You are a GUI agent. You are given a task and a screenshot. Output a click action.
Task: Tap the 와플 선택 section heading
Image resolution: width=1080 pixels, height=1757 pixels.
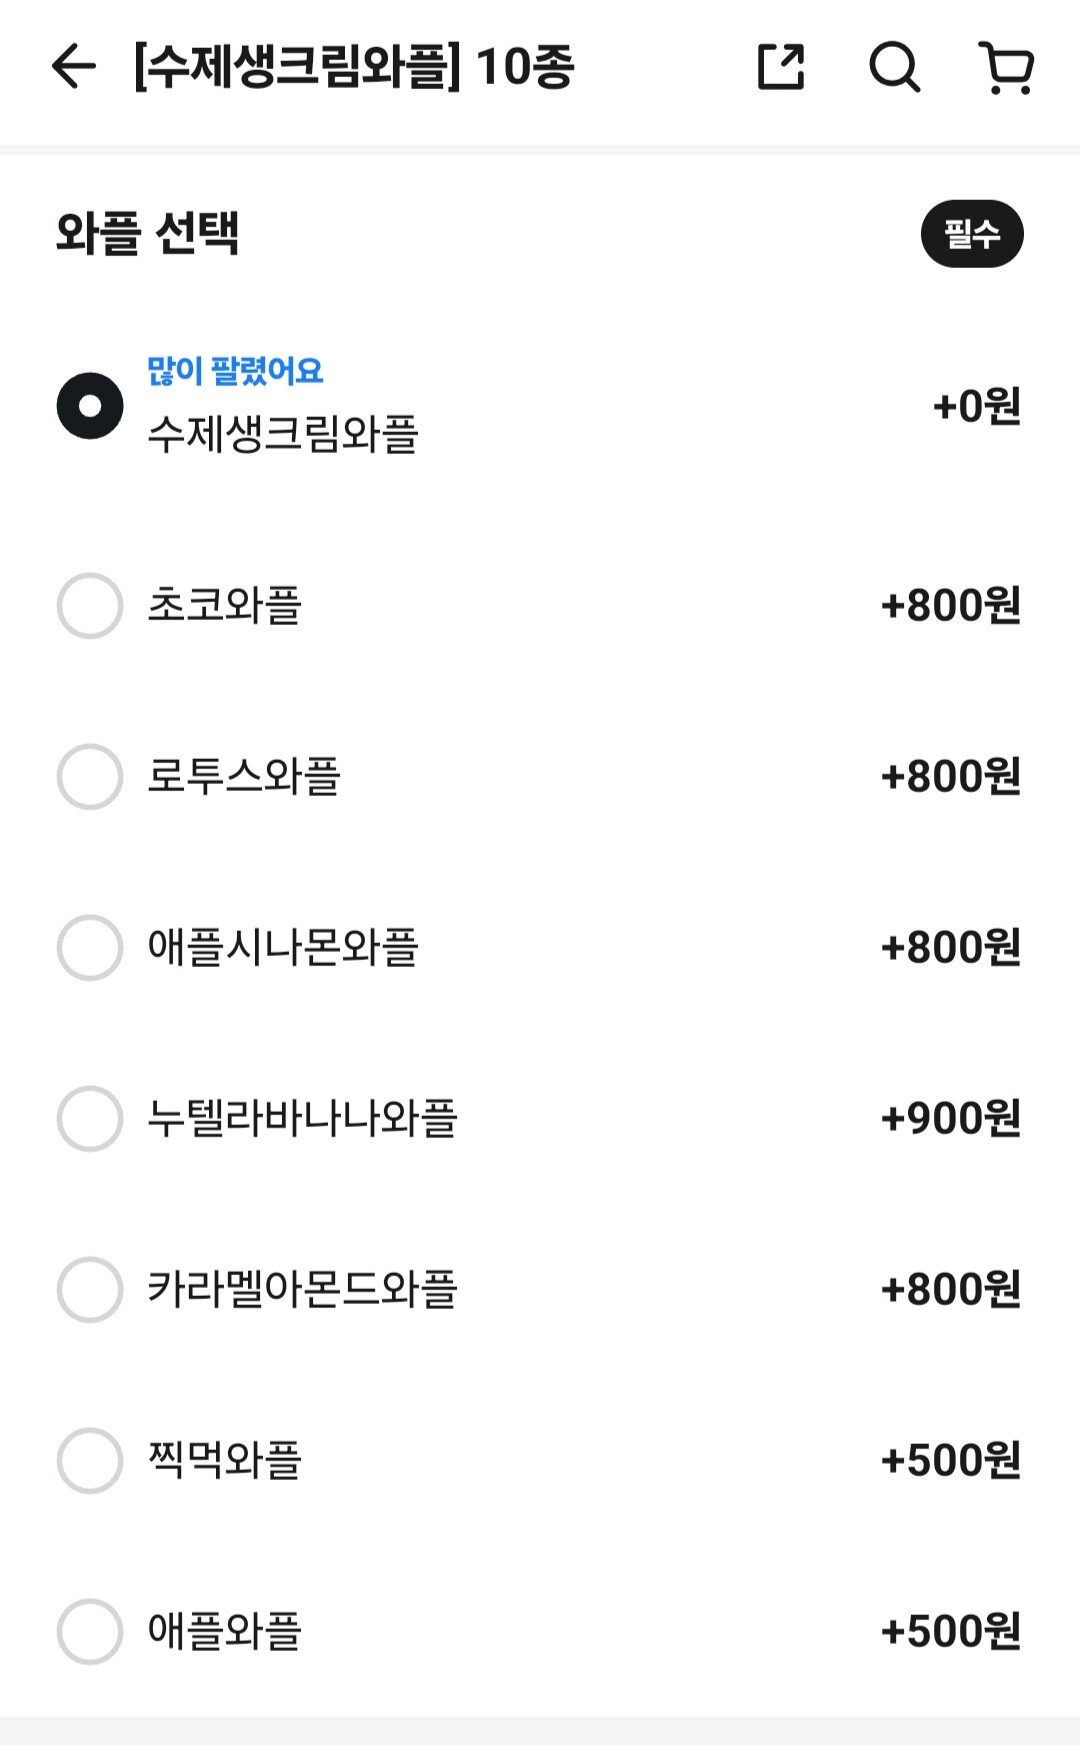147,234
